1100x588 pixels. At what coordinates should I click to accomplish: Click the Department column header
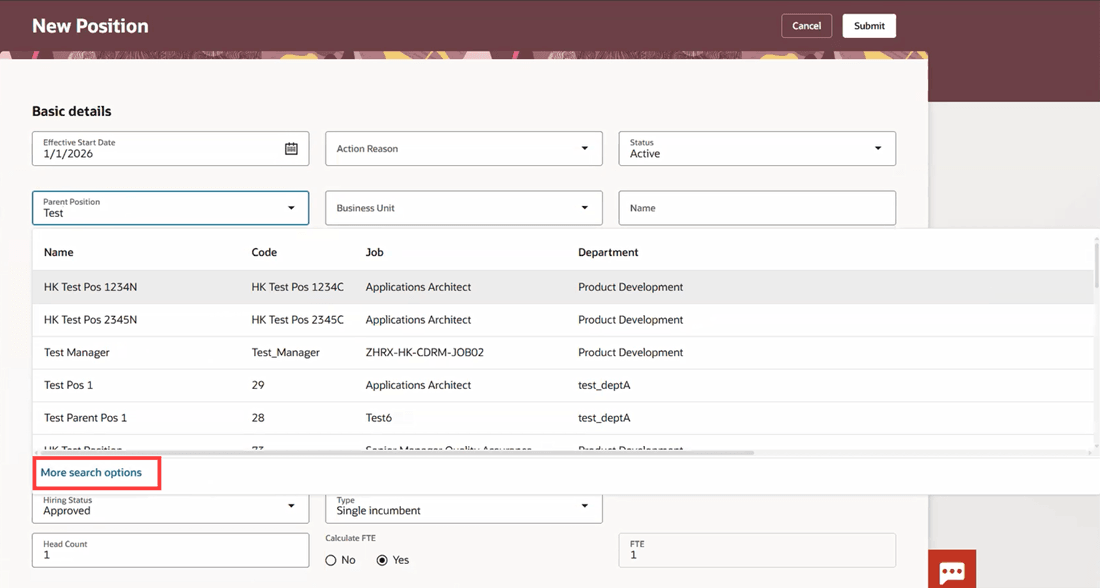tap(608, 253)
